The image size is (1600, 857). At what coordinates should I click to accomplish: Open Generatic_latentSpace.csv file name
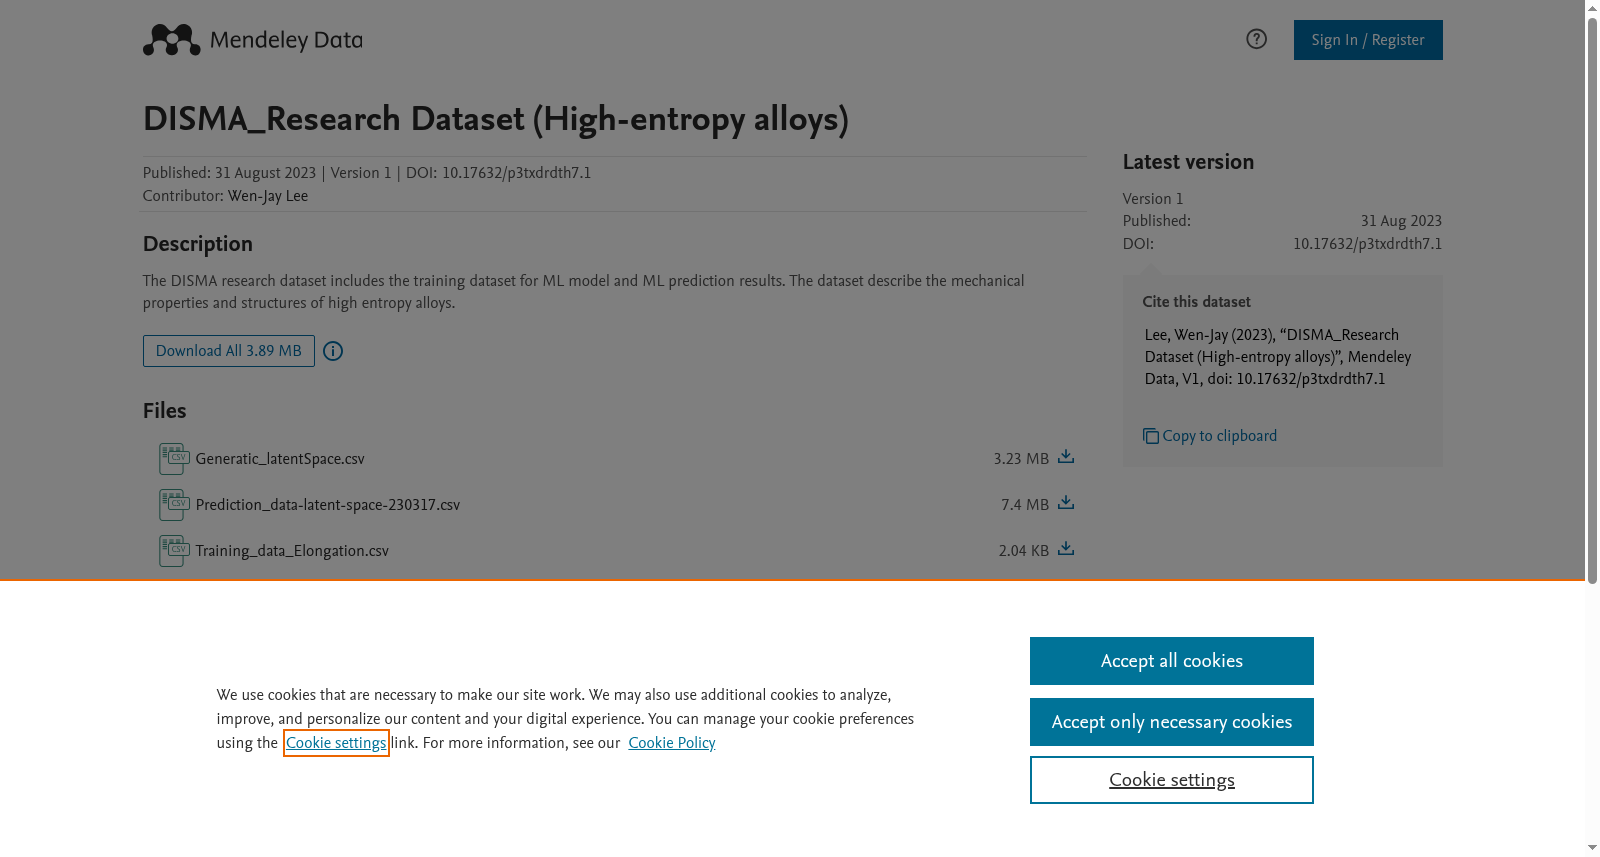280,459
